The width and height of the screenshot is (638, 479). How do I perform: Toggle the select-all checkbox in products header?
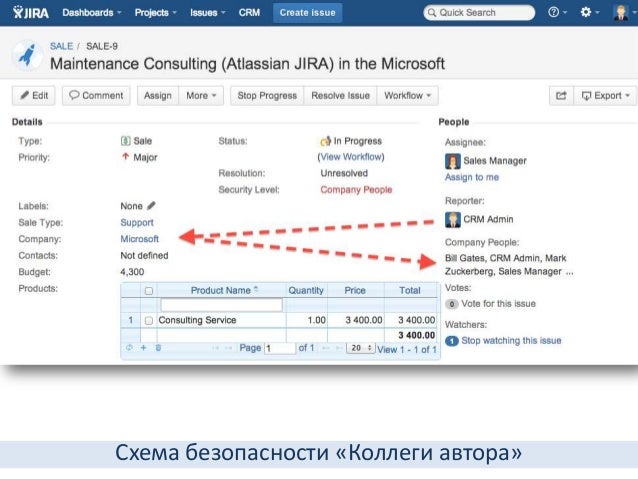pos(149,291)
